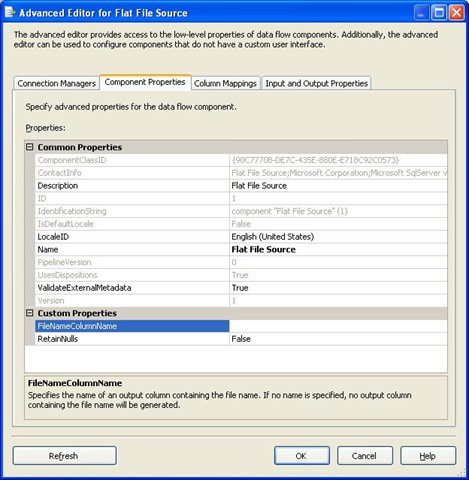Image resolution: width=469 pixels, height=480 pixels.
Task: Click the Refresh button
Action: [65, 456]
